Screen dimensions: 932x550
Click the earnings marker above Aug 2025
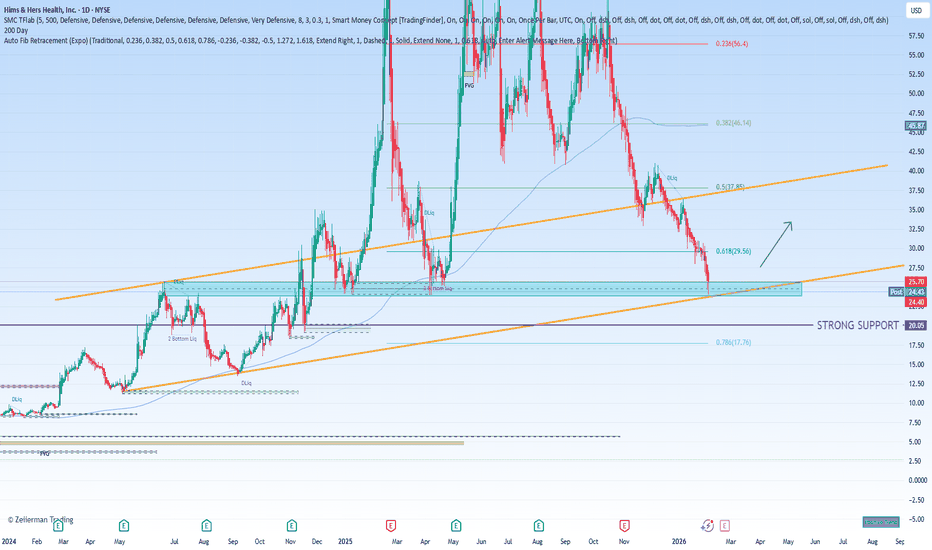click(539, 526)
